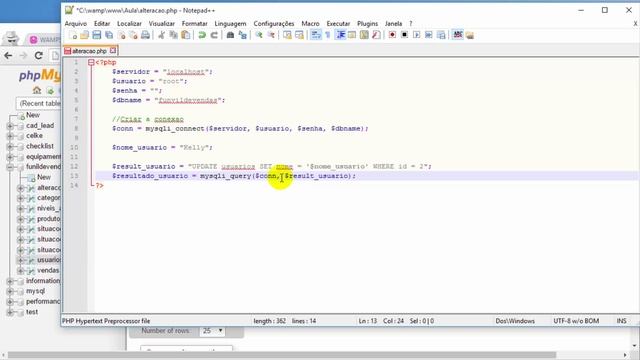This screenshot has width=640, height=360.
Task: Toggle the ABC spell-check toolbar icon
Action: point(458,35)
